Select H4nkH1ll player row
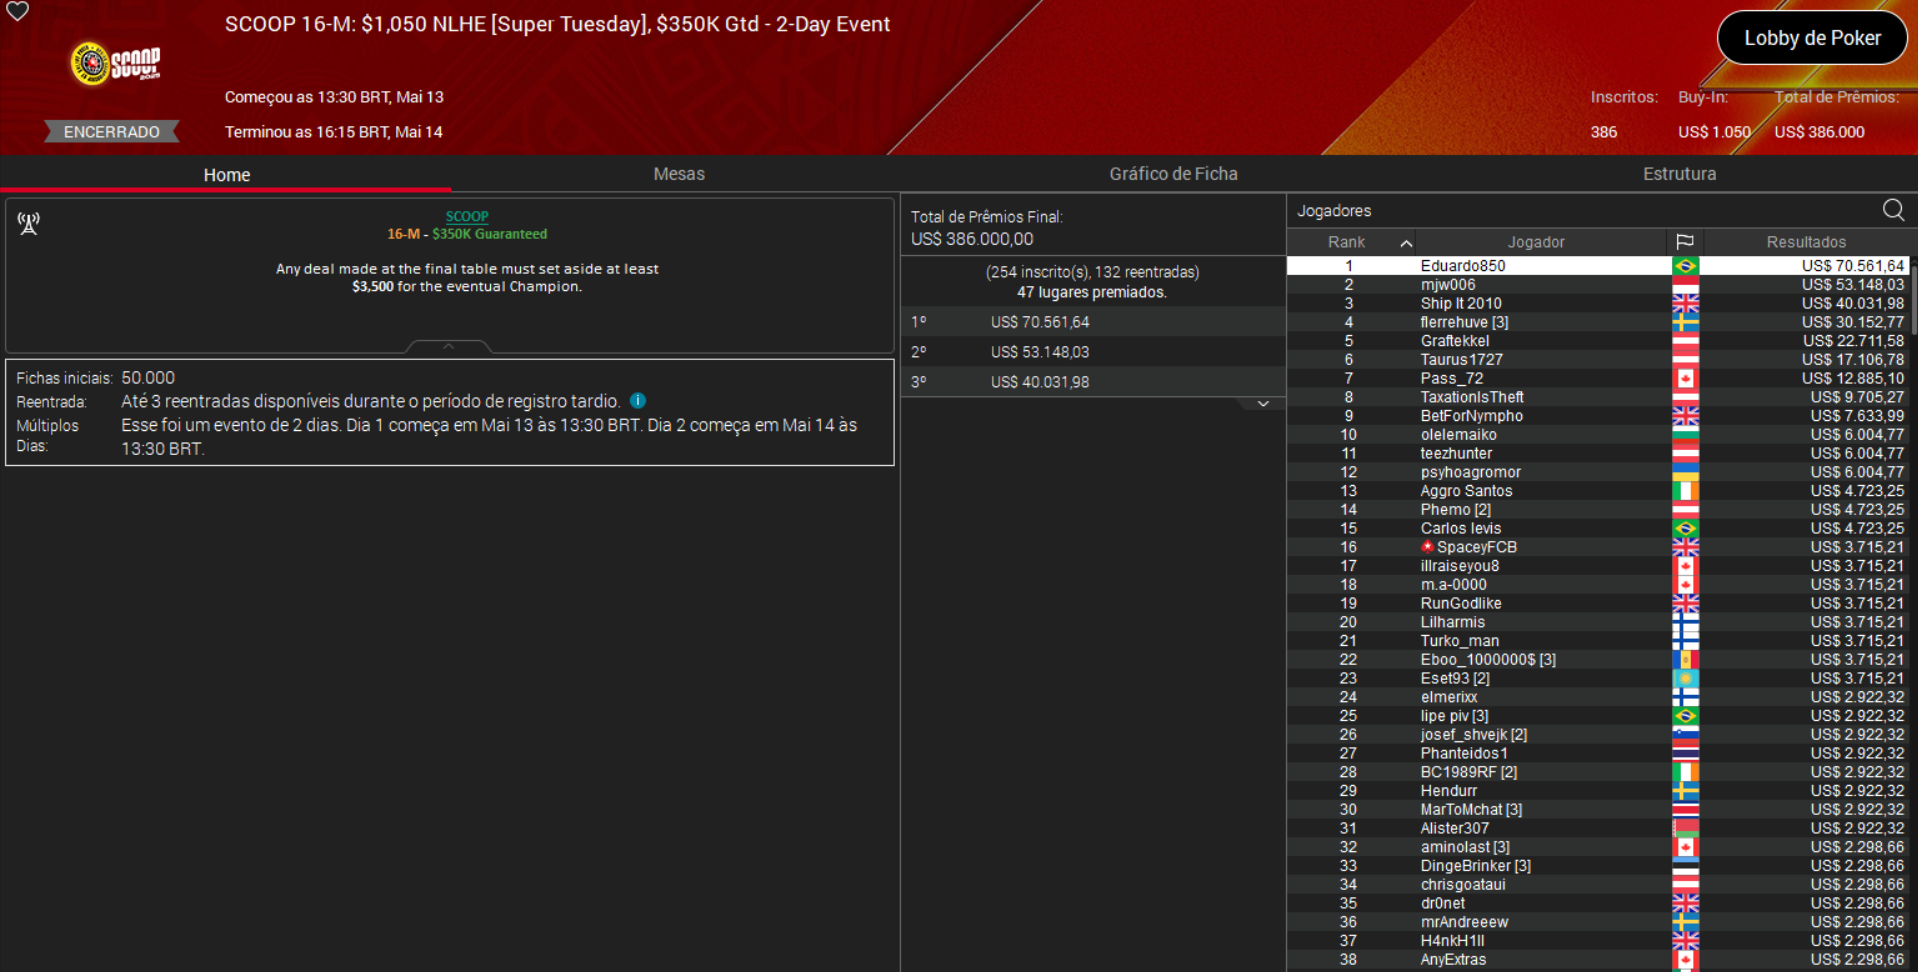Image resolution: width=1918 pixels, height=972 pixels. (1598, 941)
